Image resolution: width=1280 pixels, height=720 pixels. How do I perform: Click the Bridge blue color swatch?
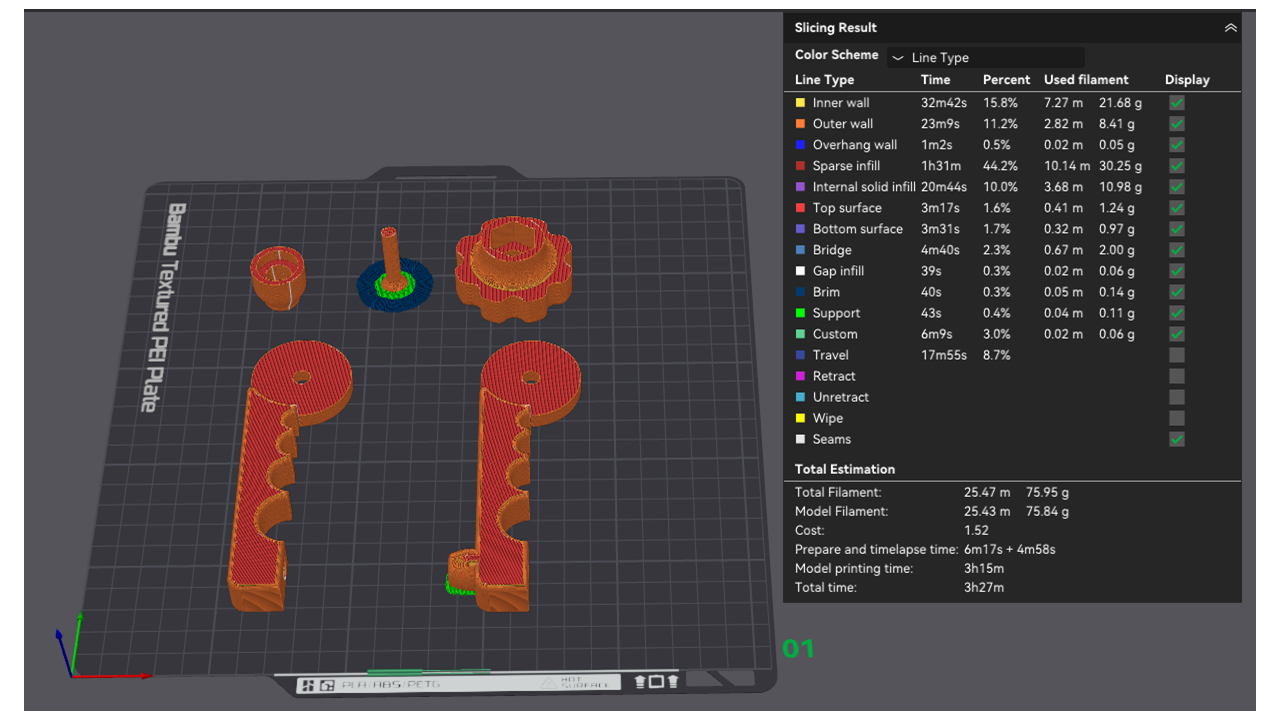pos(800,250)
